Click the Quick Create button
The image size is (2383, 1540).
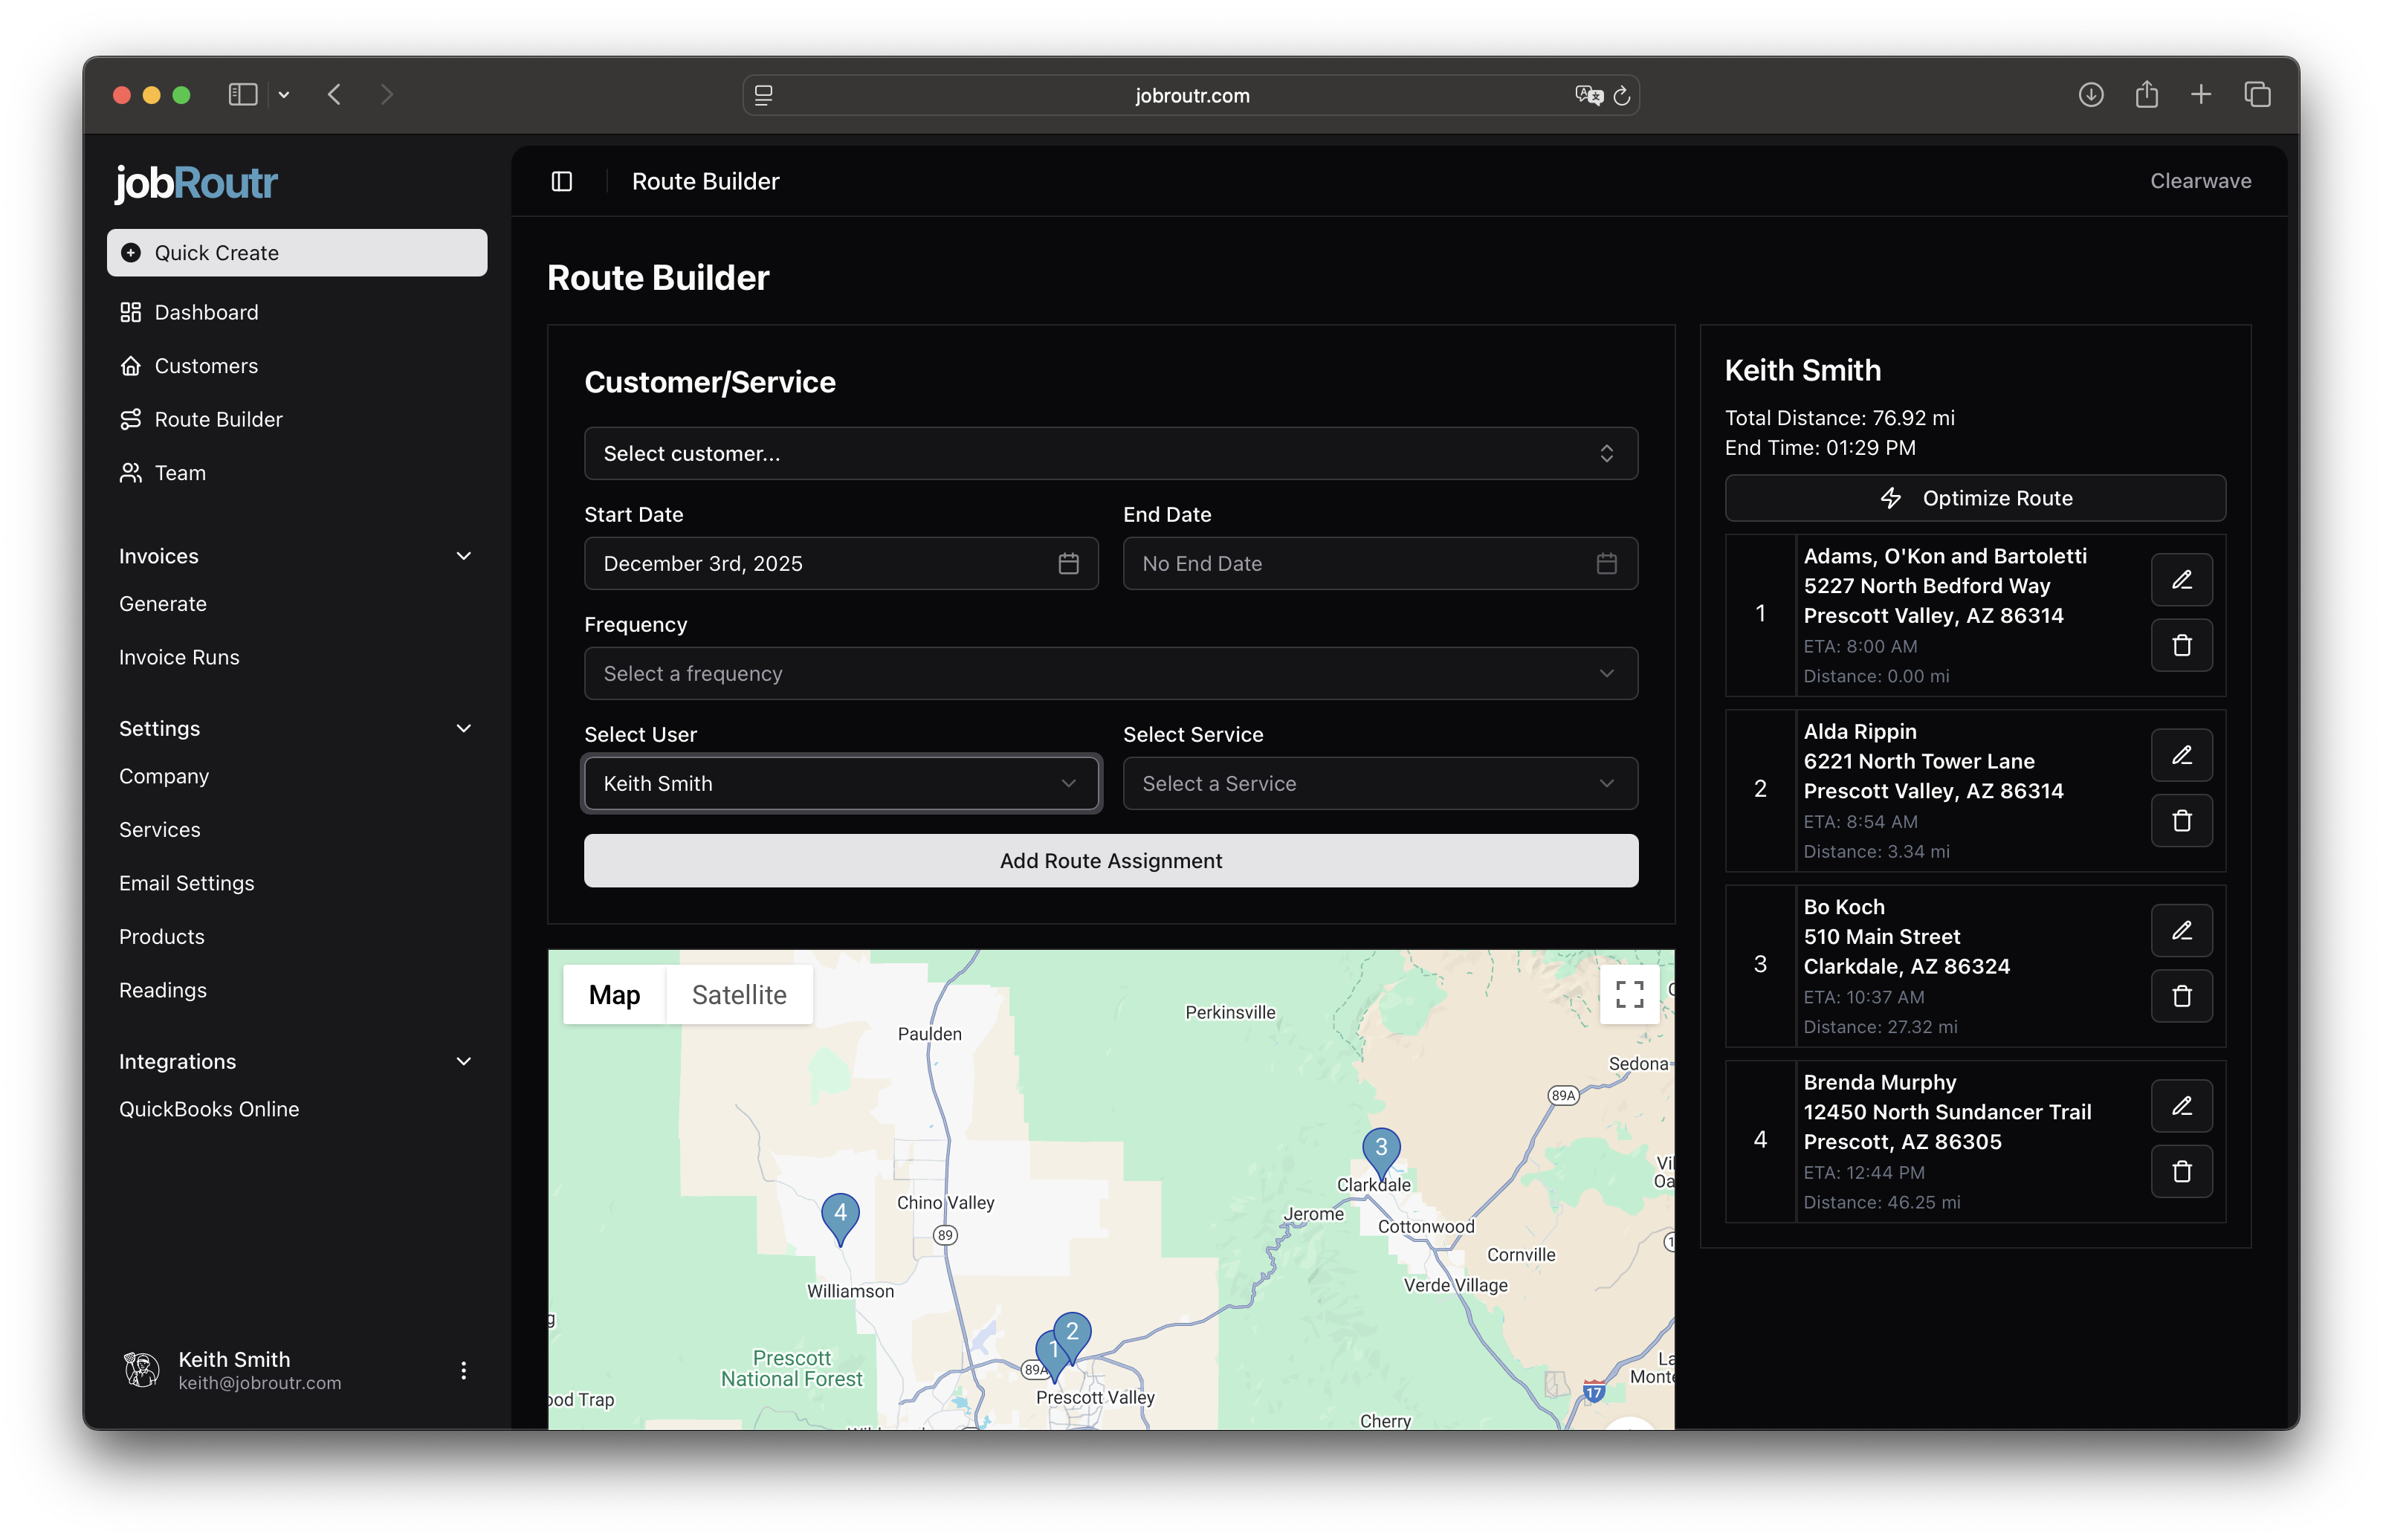click(297, 253)
